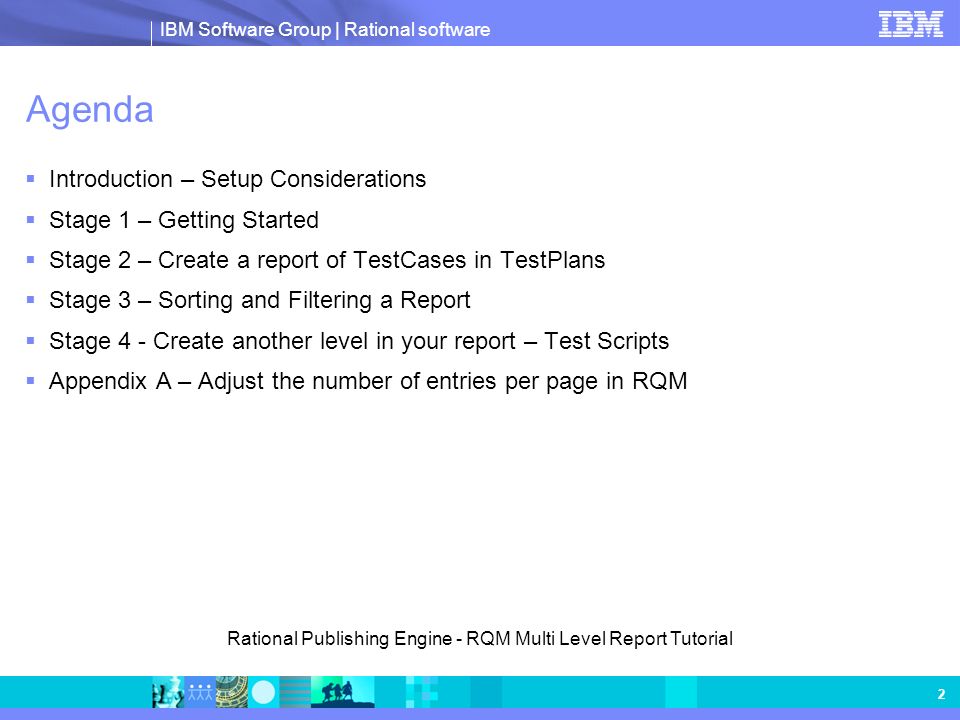Image resolution: width=960 pixels, height=720 pixels.
Task: Click the 'Rational Publishing Engine - RQM Multi Level Report Tutorial' footer
Action: pyautogui.click(x=480, y=639)
